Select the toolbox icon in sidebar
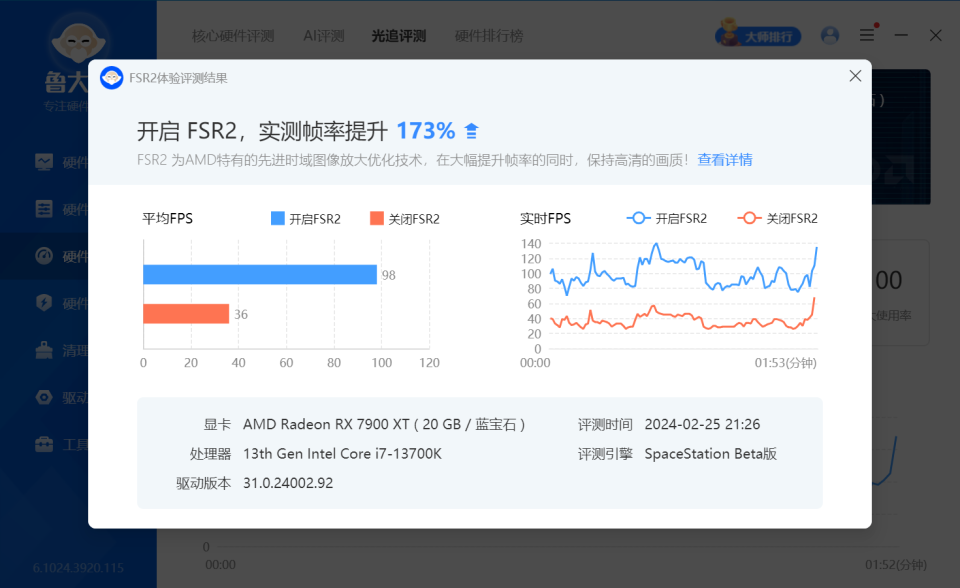This screenshot has height=588, width=960. click(x=44, y=444)
